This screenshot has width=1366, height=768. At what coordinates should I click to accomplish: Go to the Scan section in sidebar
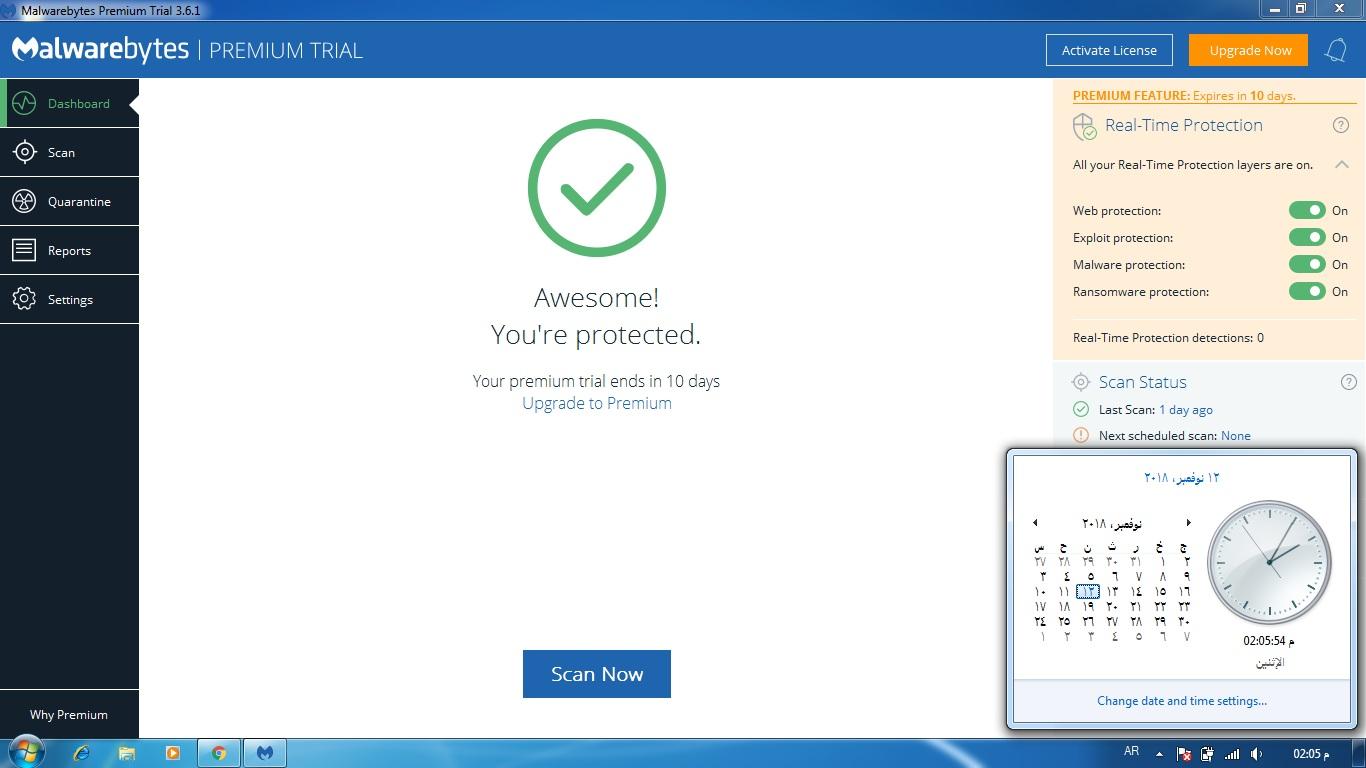tap(69, 152)
